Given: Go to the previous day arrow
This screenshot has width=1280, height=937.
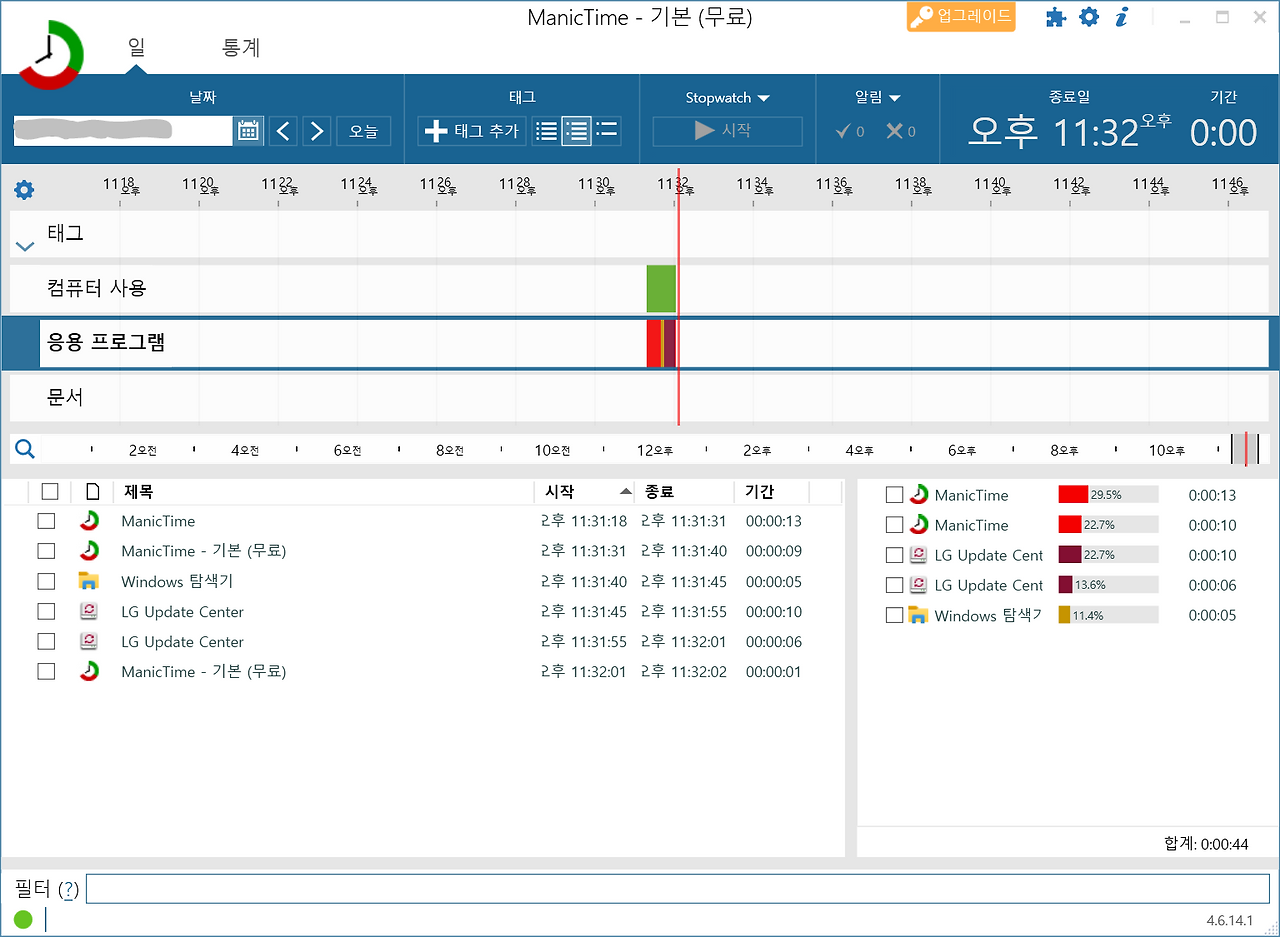Looking at the screenshot, I should coord(284,131).
